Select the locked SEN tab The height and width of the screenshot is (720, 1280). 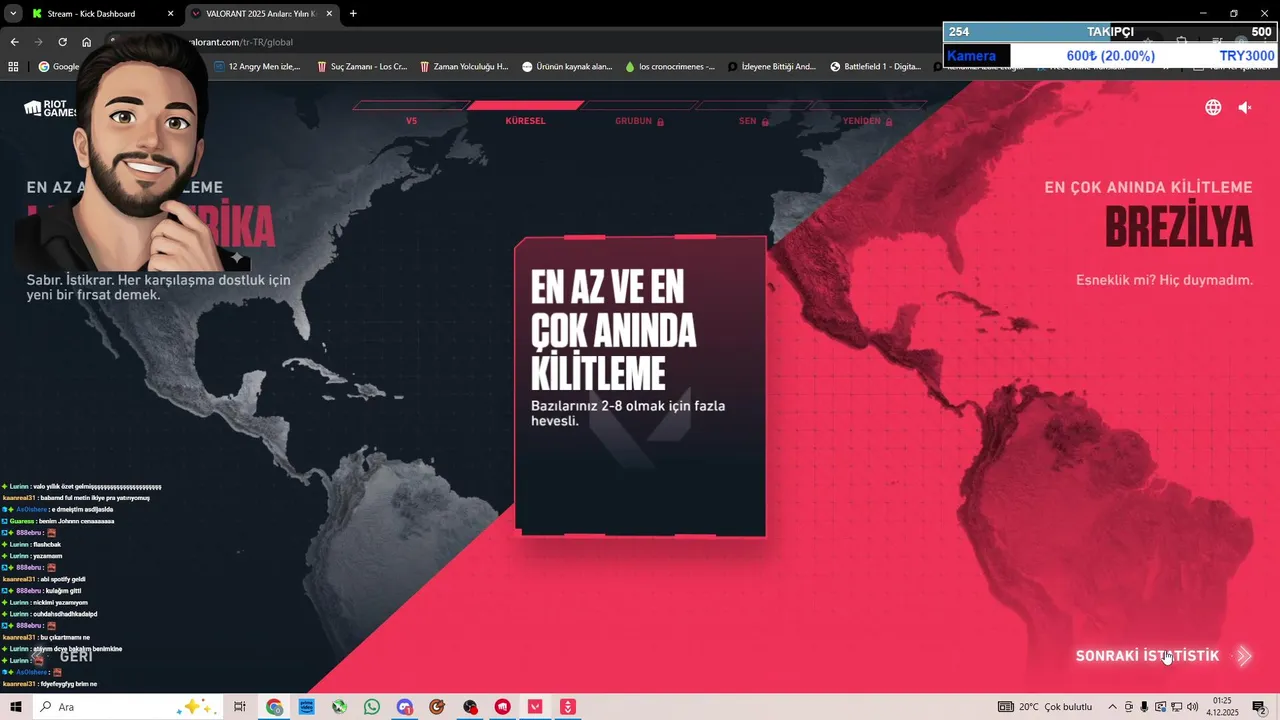point(753,121)
